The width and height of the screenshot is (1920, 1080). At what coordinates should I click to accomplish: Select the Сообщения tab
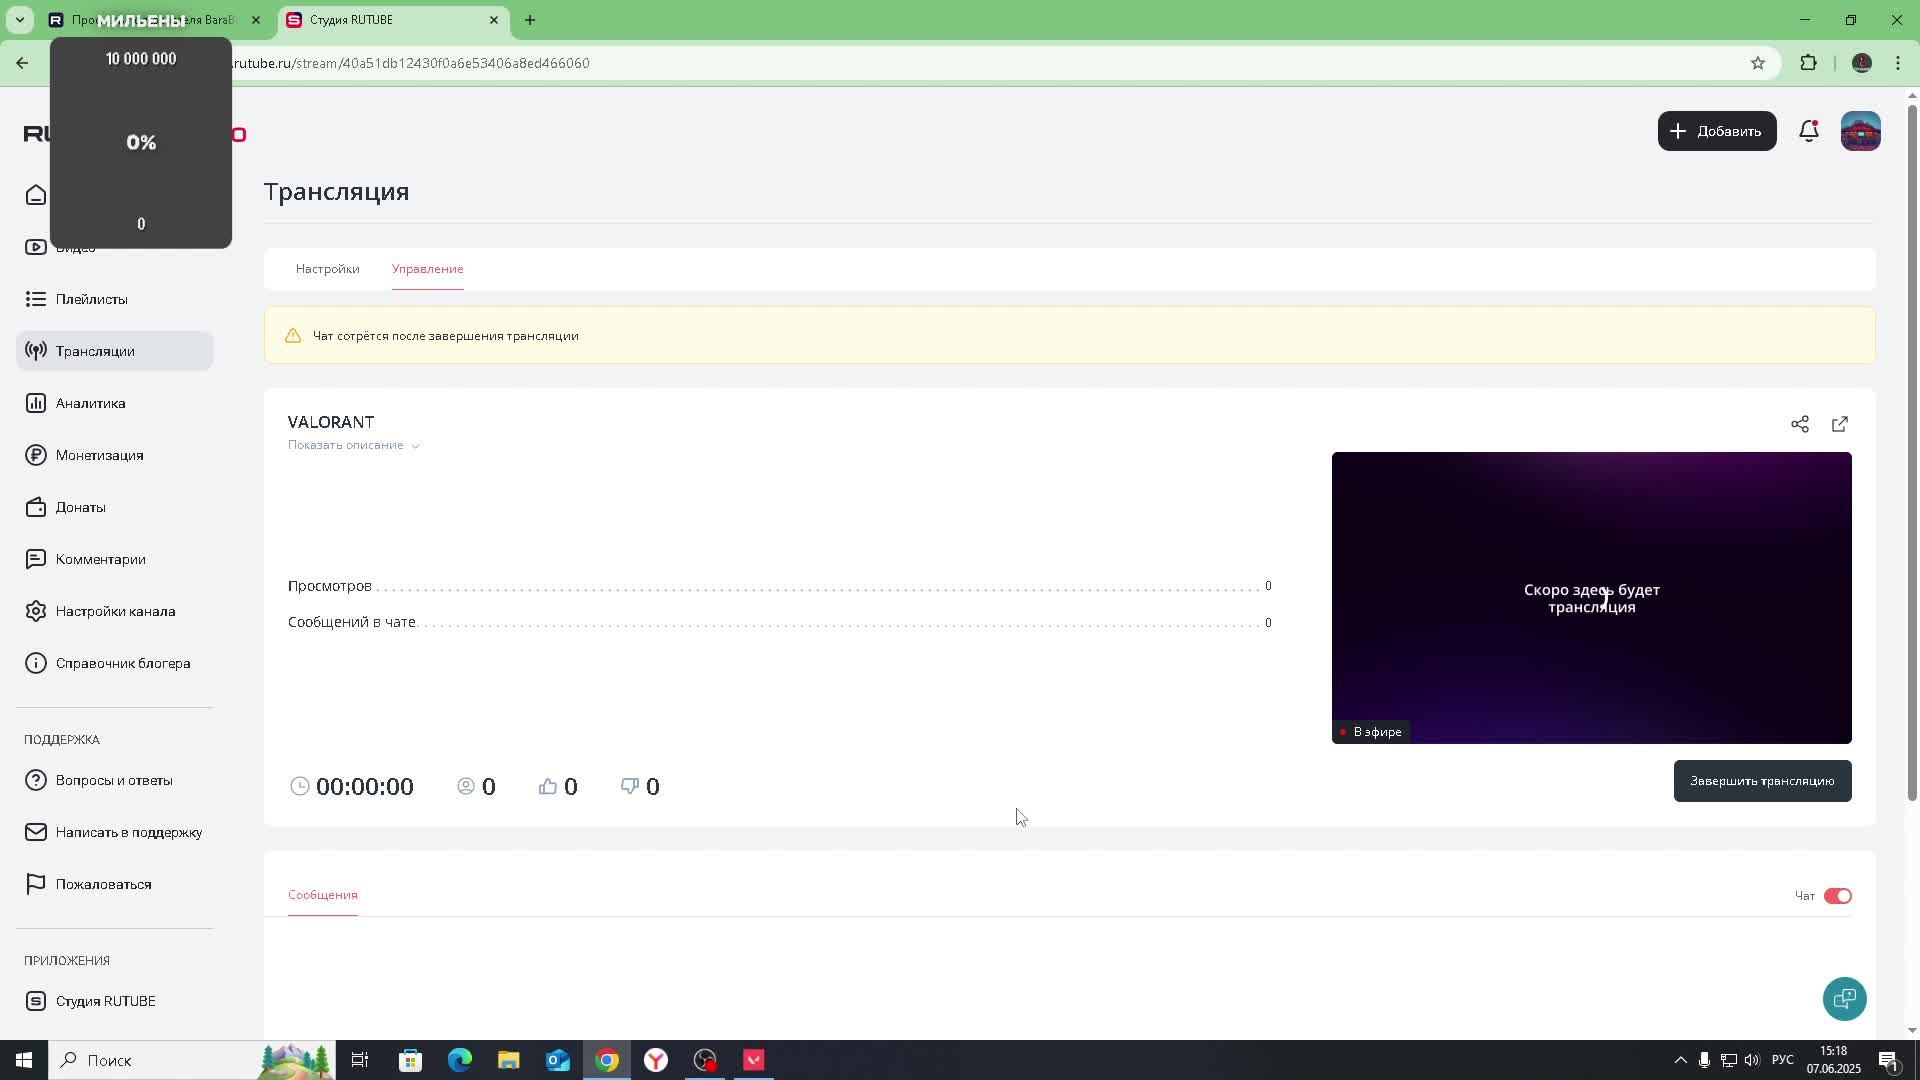[x=322, y=895]
